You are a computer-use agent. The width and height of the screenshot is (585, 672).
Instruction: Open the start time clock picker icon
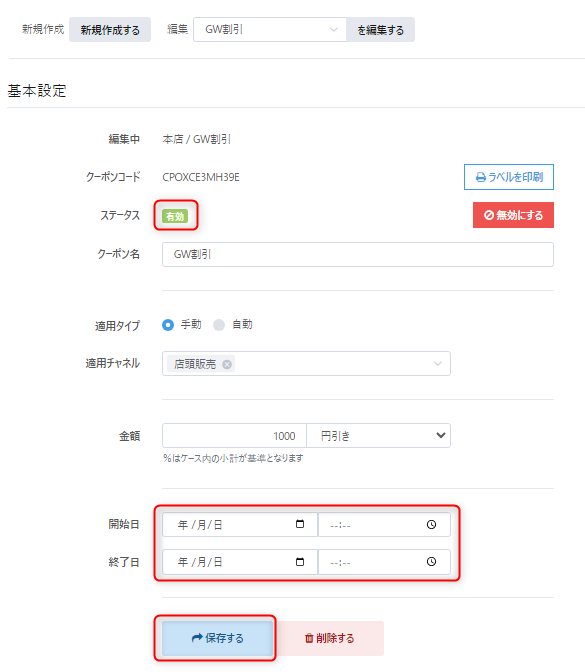[x=431, y=525]
